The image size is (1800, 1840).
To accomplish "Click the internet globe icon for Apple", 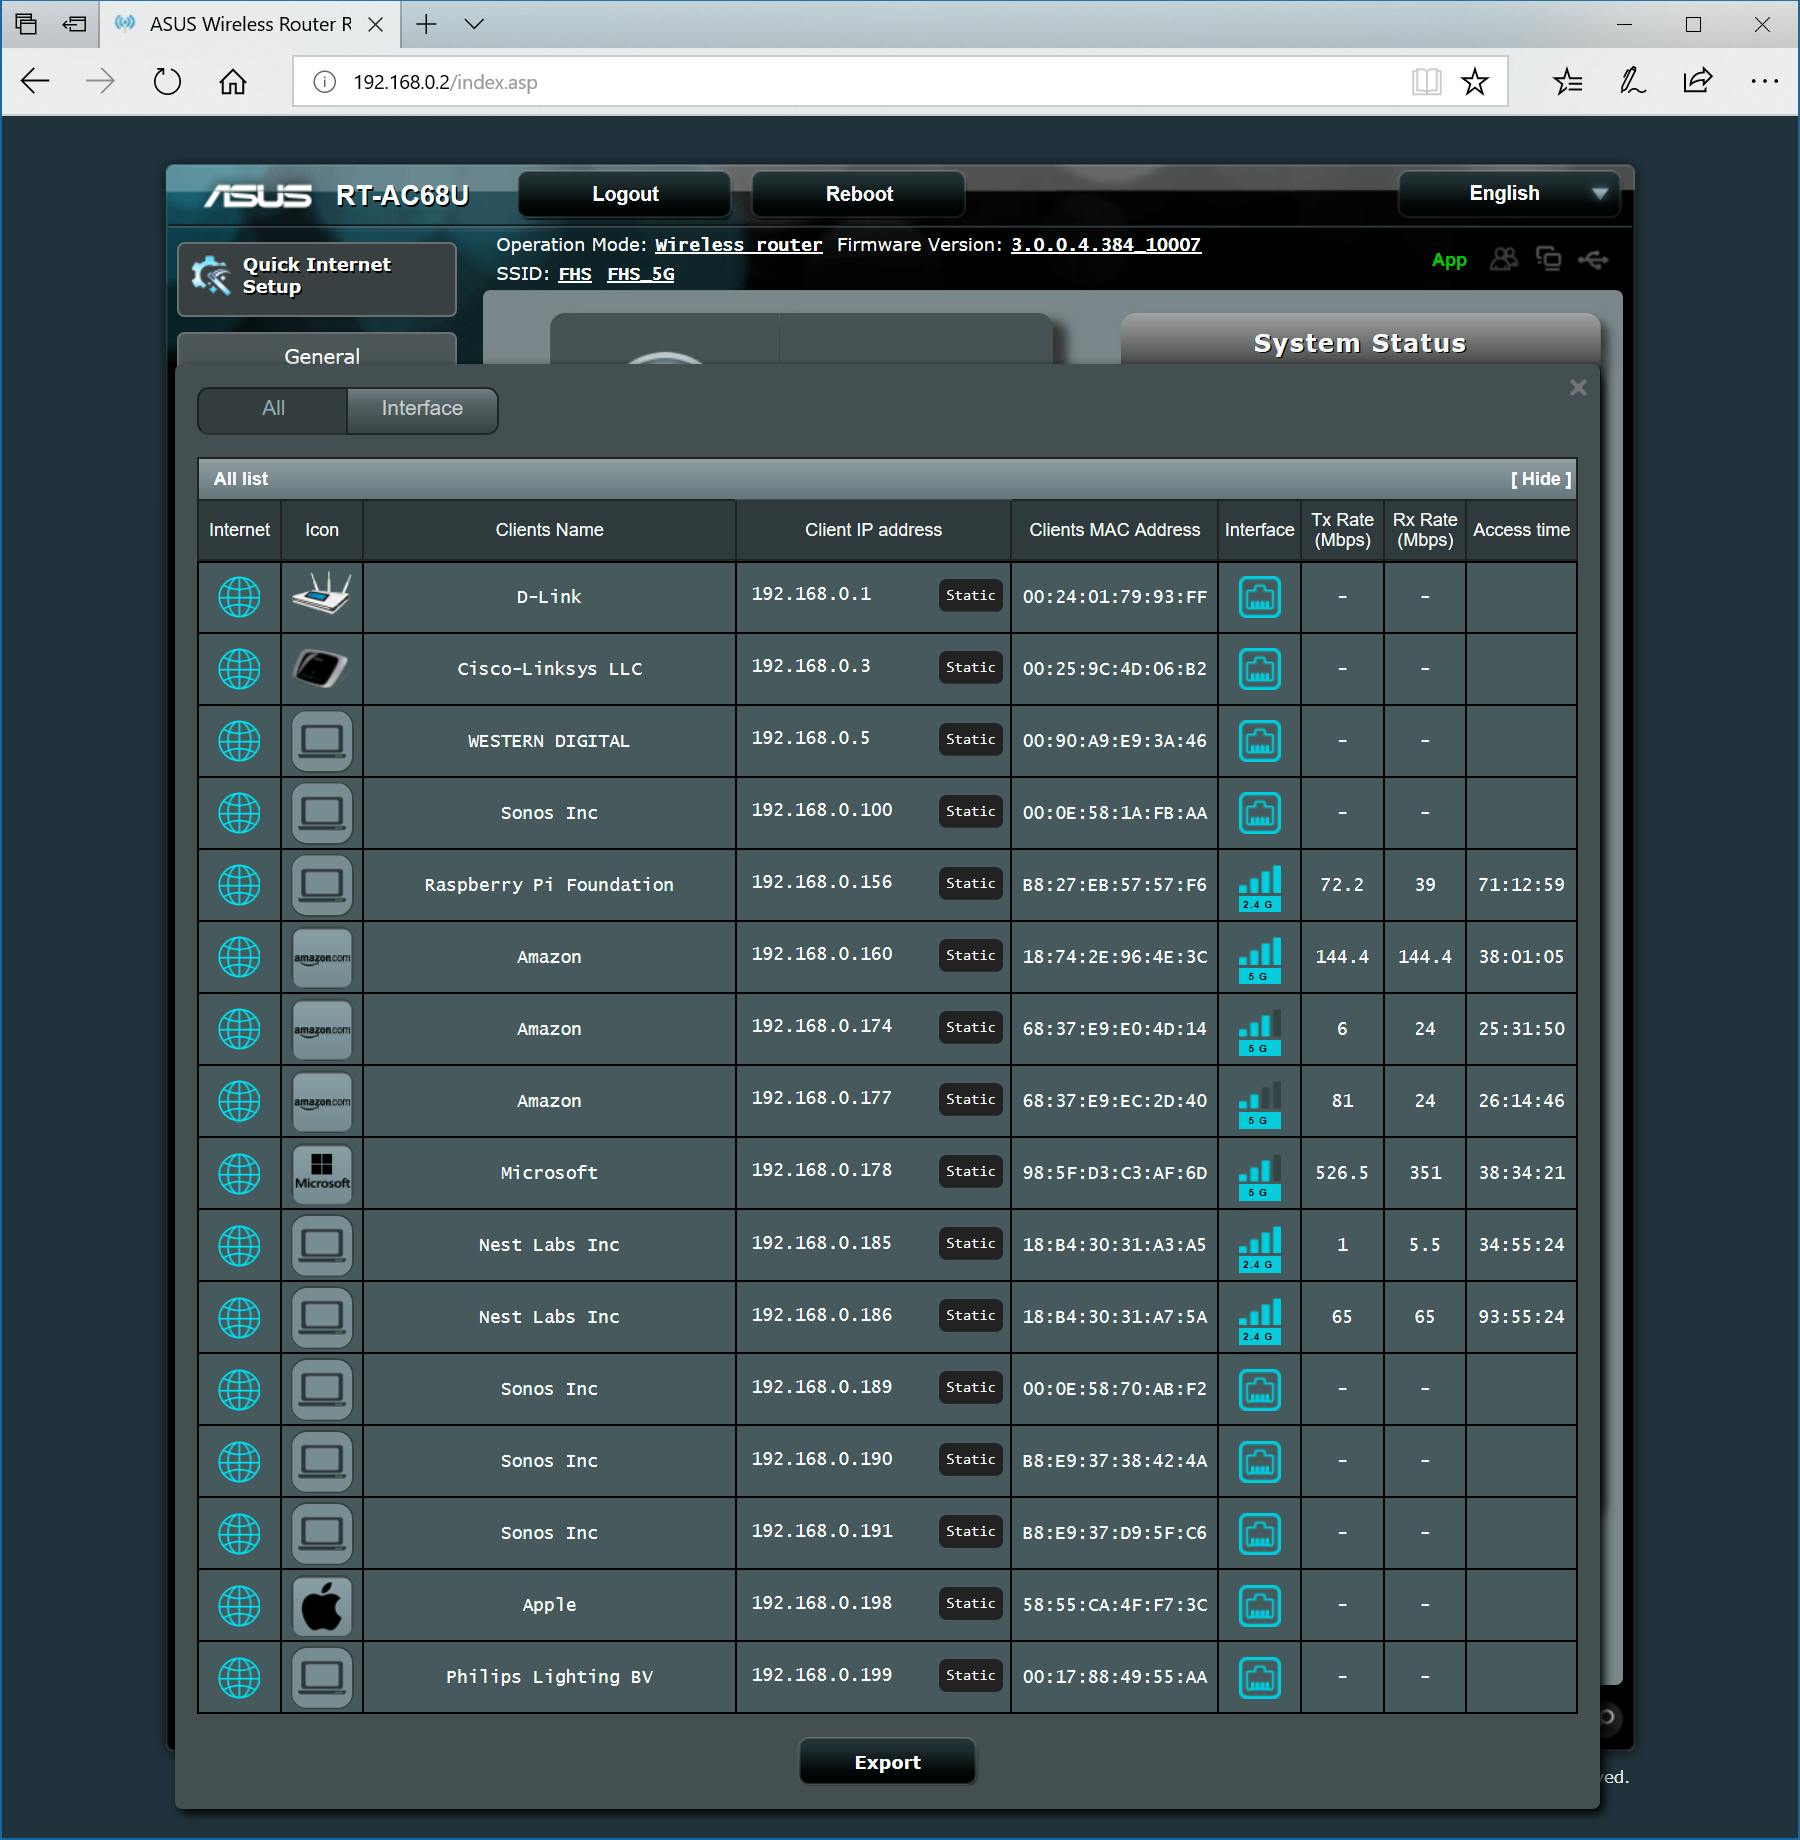I will (x=239, y=1605).
